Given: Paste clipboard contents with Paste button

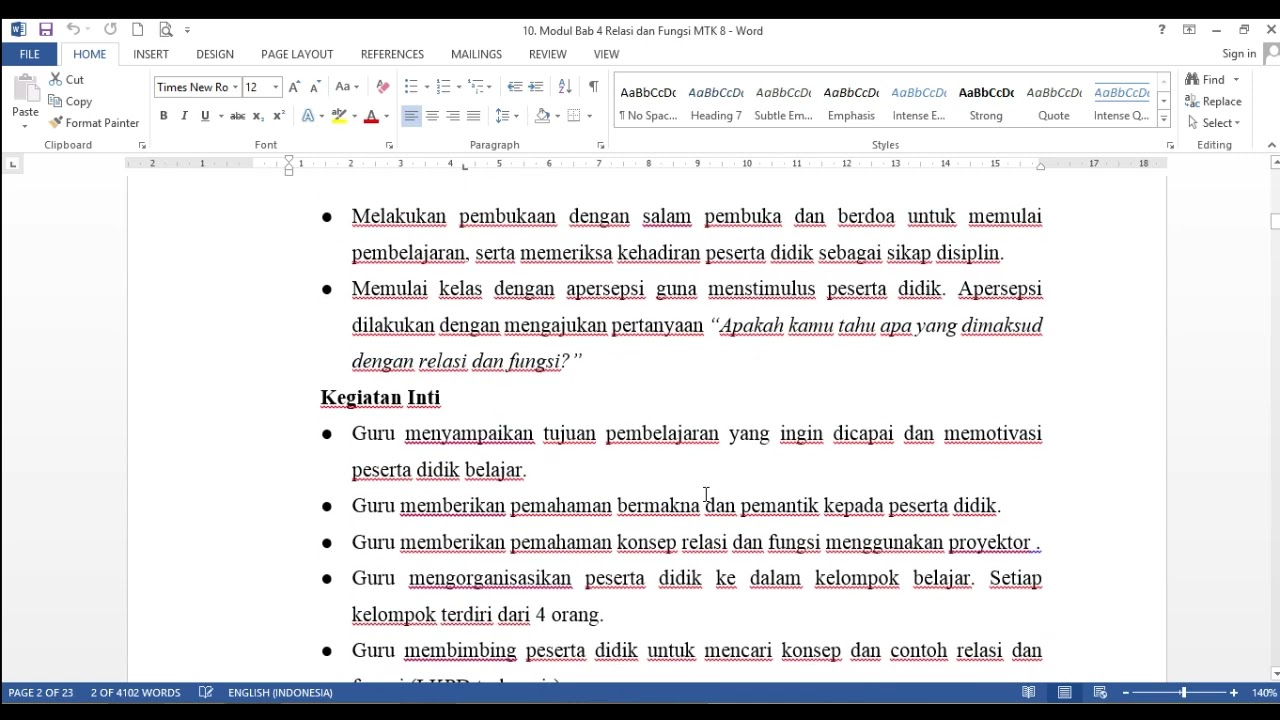Looking at the screenshot, I should (x=25, y=102).
